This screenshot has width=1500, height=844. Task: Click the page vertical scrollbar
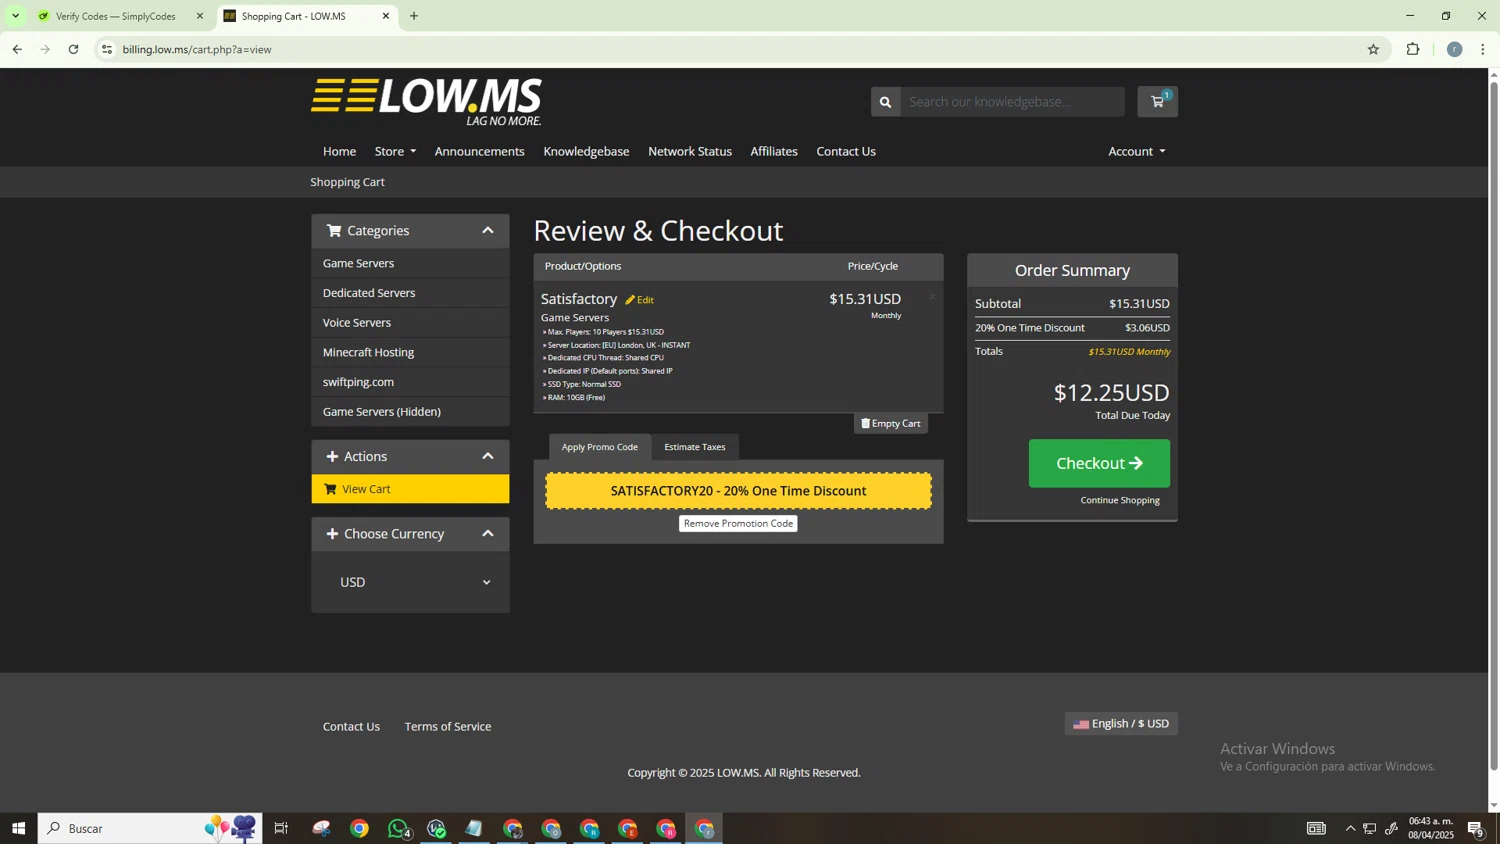1494,425
